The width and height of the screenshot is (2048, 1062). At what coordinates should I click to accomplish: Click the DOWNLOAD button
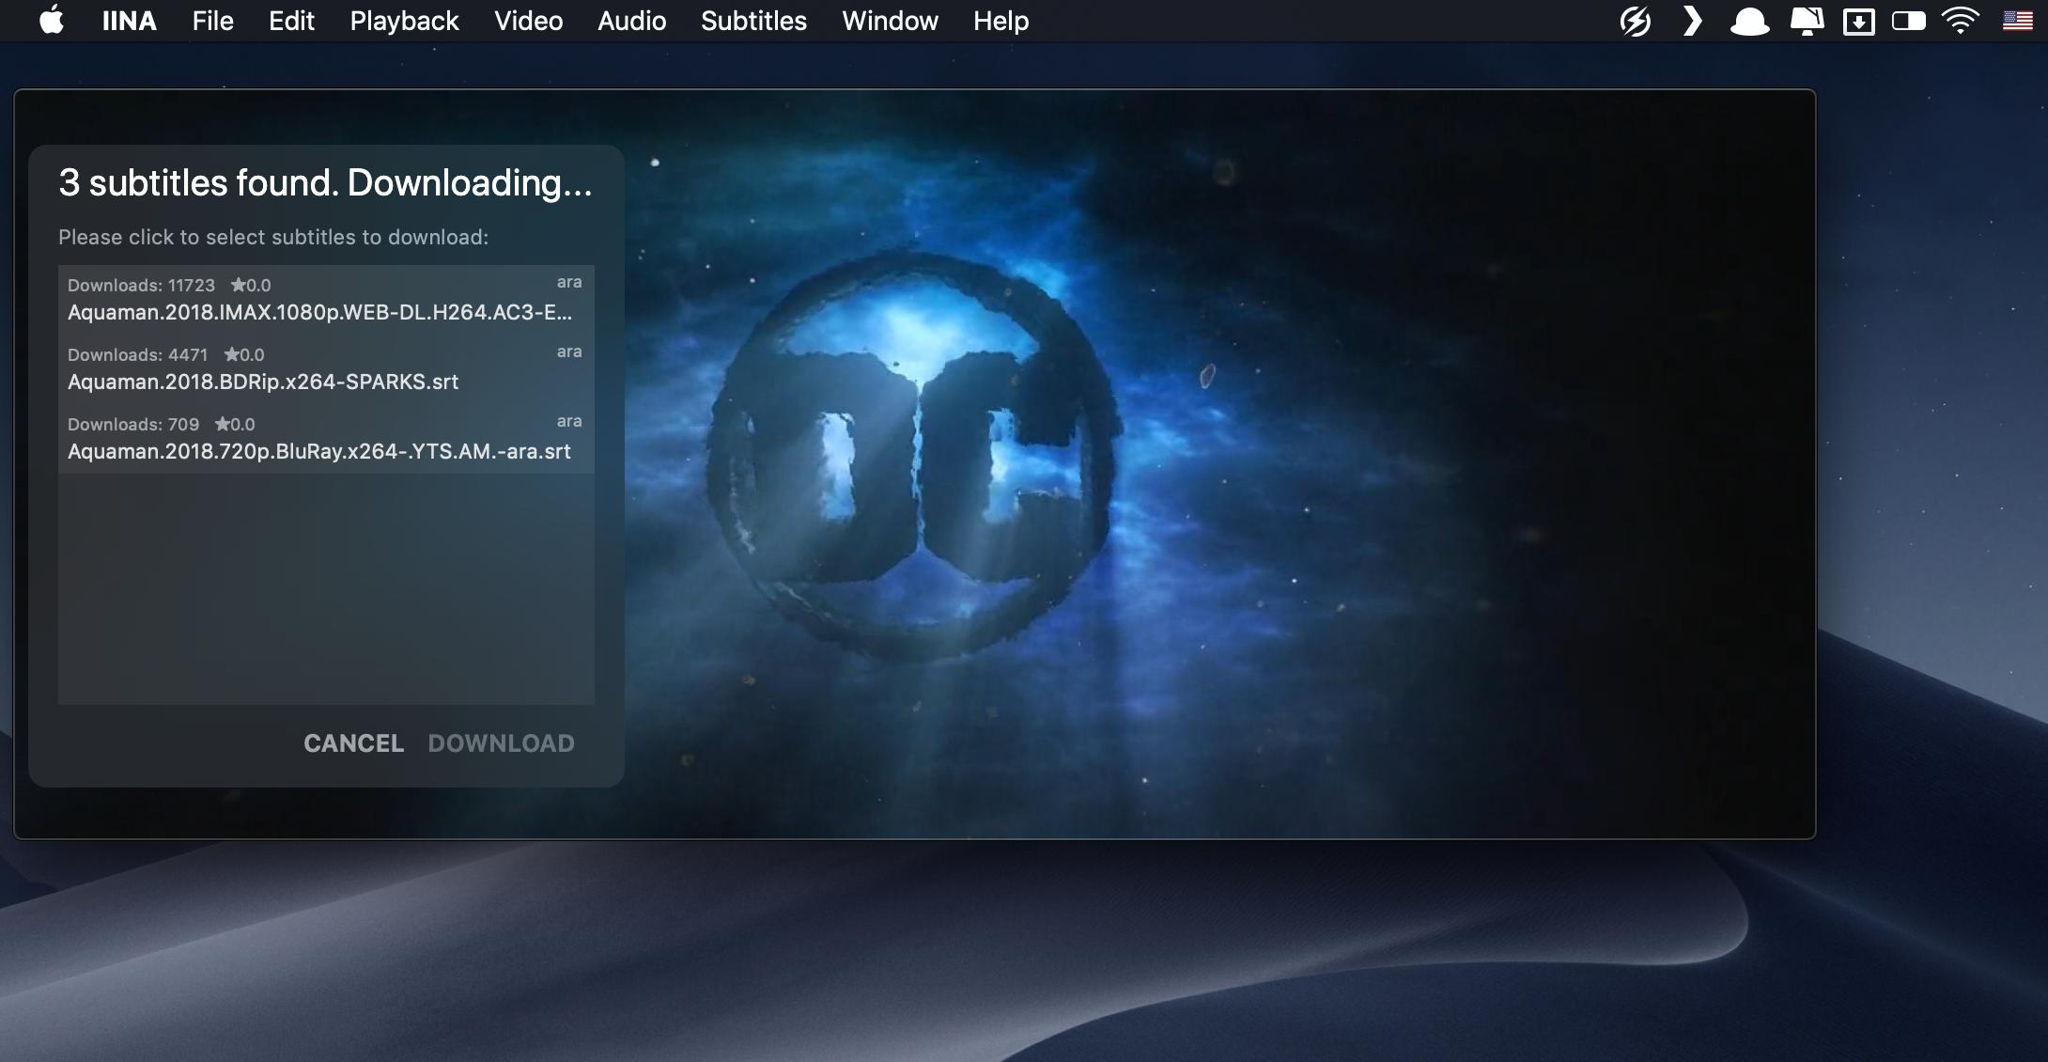[501, 743]
